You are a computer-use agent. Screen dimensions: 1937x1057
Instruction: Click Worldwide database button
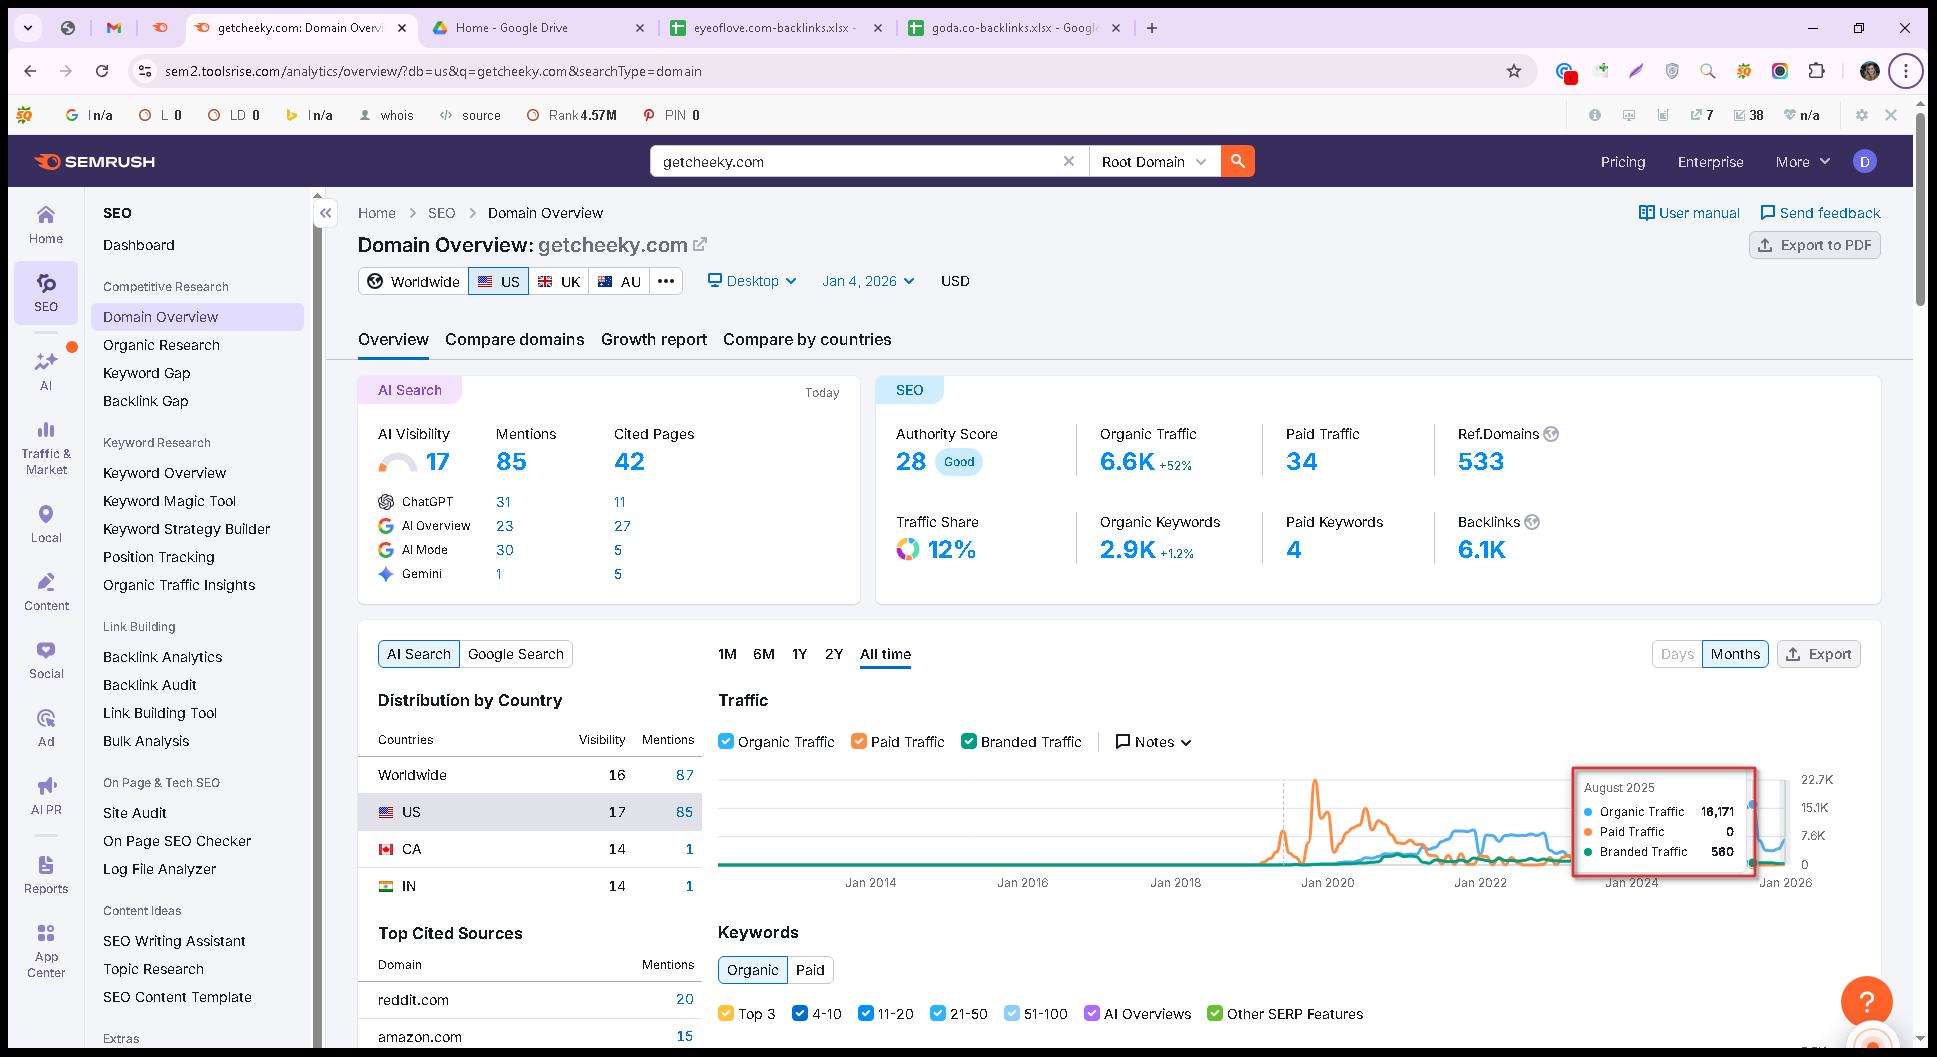[x=413, y=281]
